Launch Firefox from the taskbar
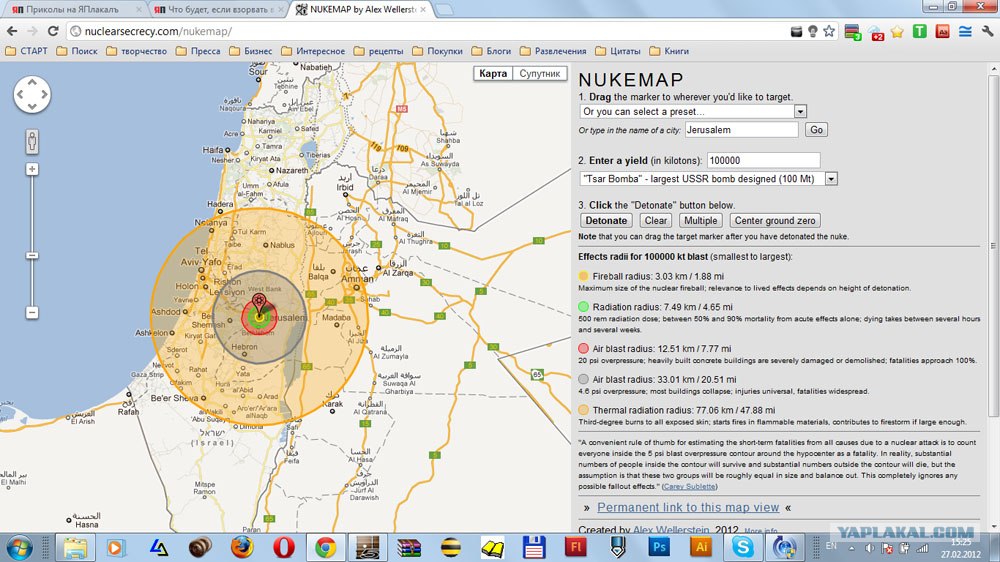The image size is (1000, 562). tap(242, 547)
